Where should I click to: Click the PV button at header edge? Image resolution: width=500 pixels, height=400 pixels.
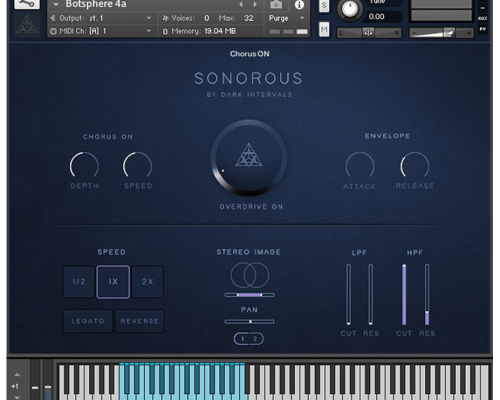[x=483, y=29]
